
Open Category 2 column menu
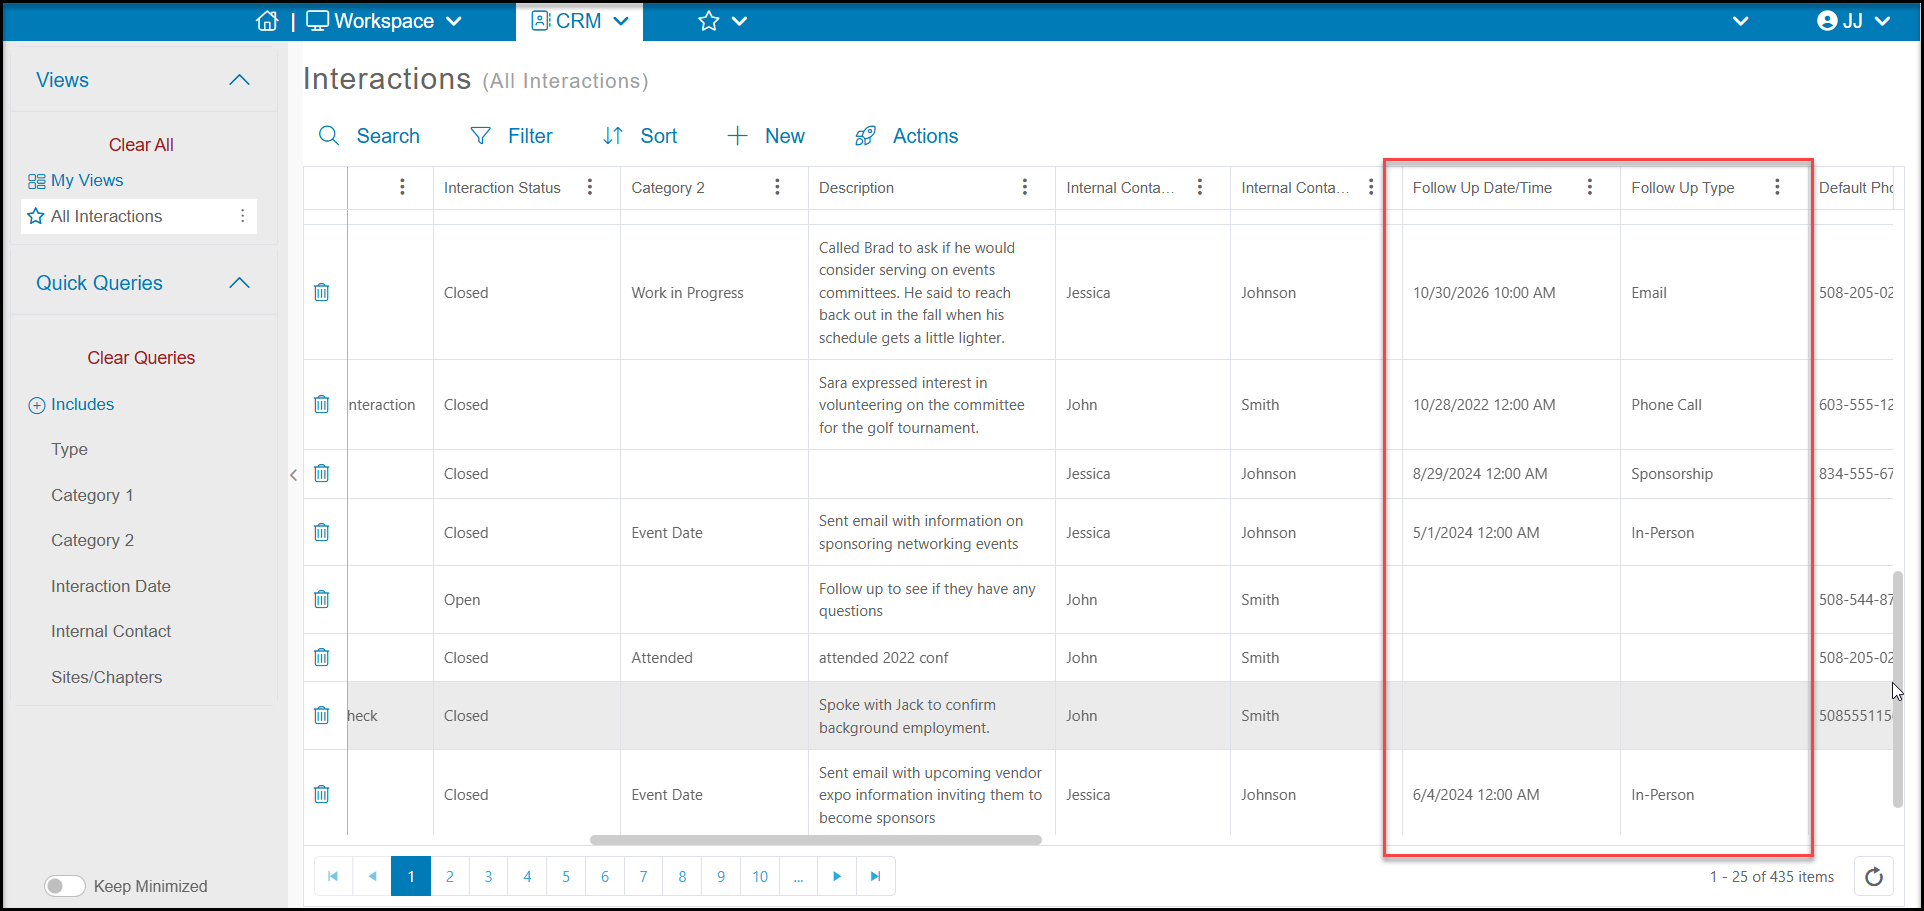(777, 187)
